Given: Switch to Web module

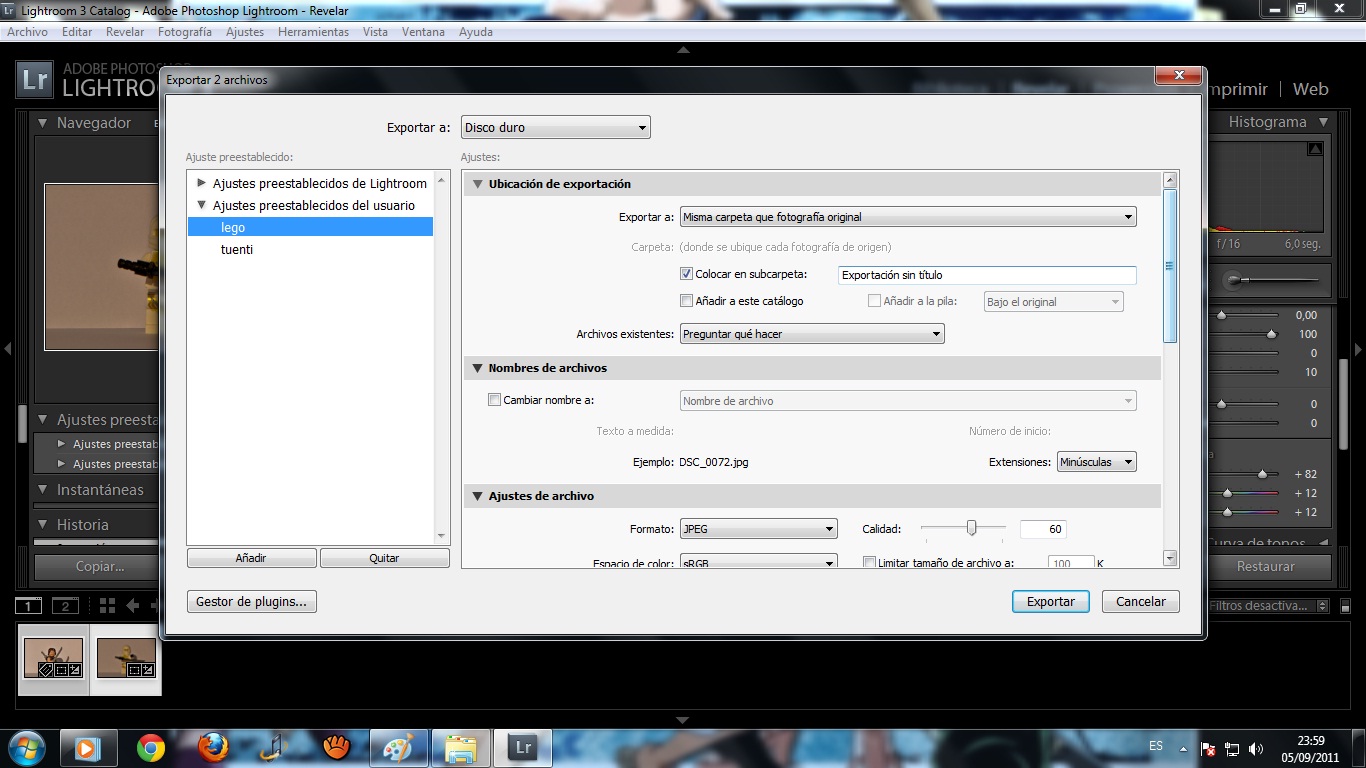Looking at the screenshot, I should coord(1310,89).
